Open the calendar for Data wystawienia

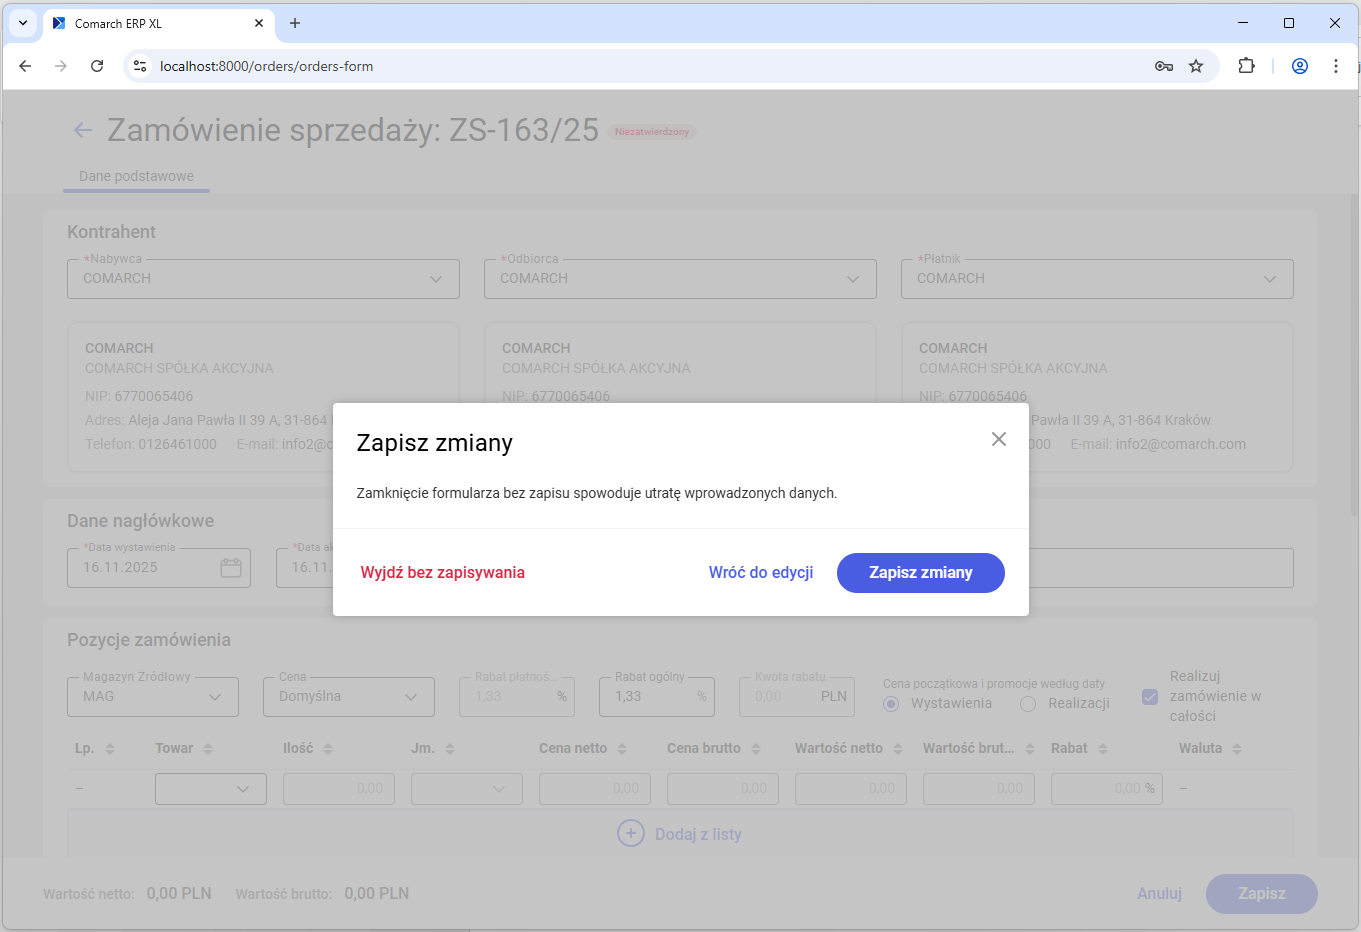(231, 567)
